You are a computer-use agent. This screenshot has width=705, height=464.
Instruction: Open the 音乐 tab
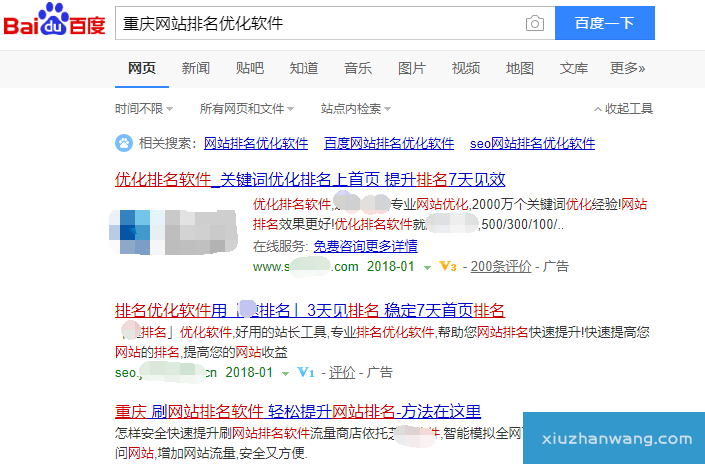click(358, 68)
